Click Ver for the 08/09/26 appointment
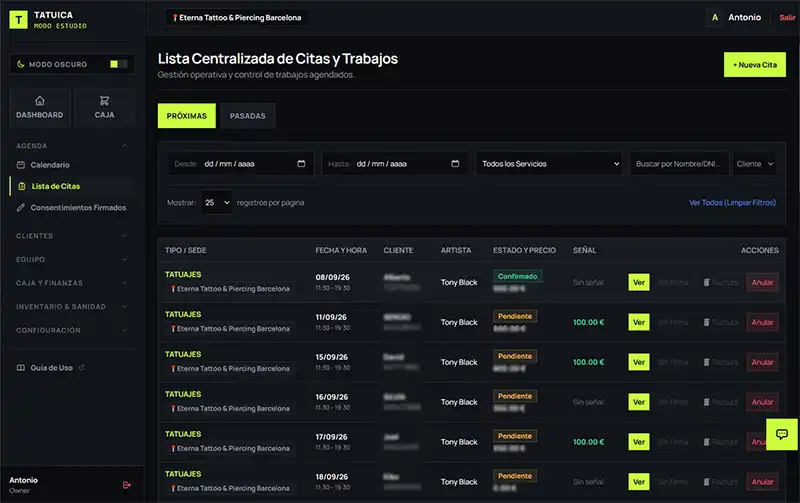 click(x=639, y=282)
